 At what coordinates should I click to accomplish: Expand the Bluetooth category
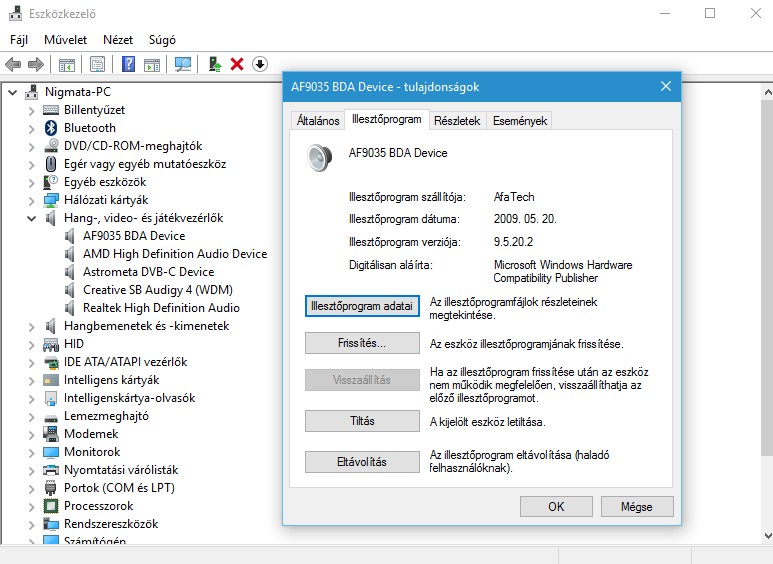tap(32, 128)
